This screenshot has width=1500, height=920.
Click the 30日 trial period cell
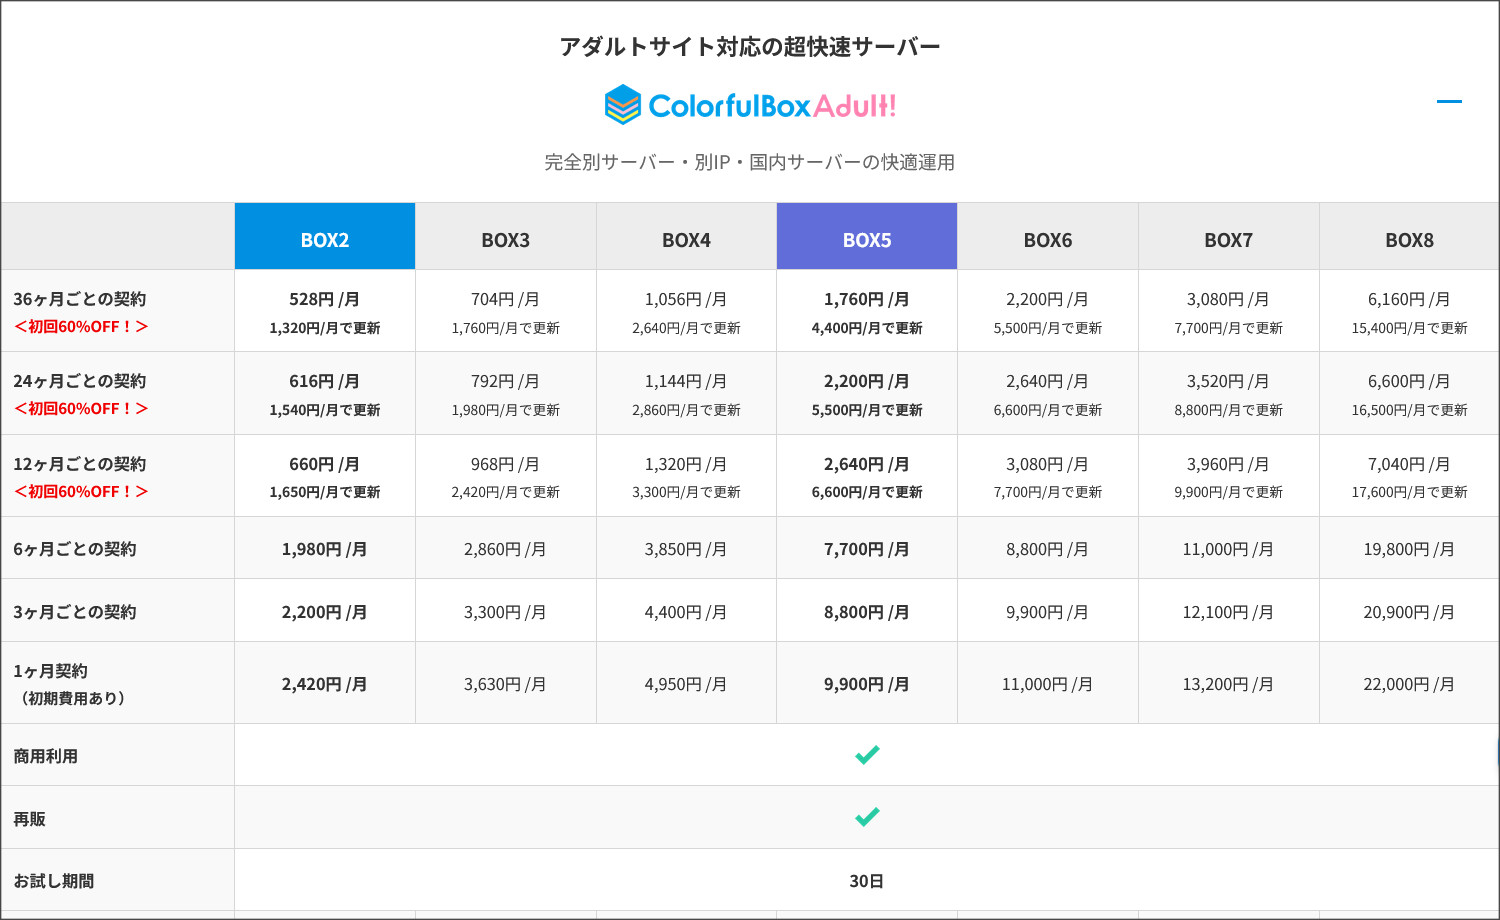coord(866,881)
